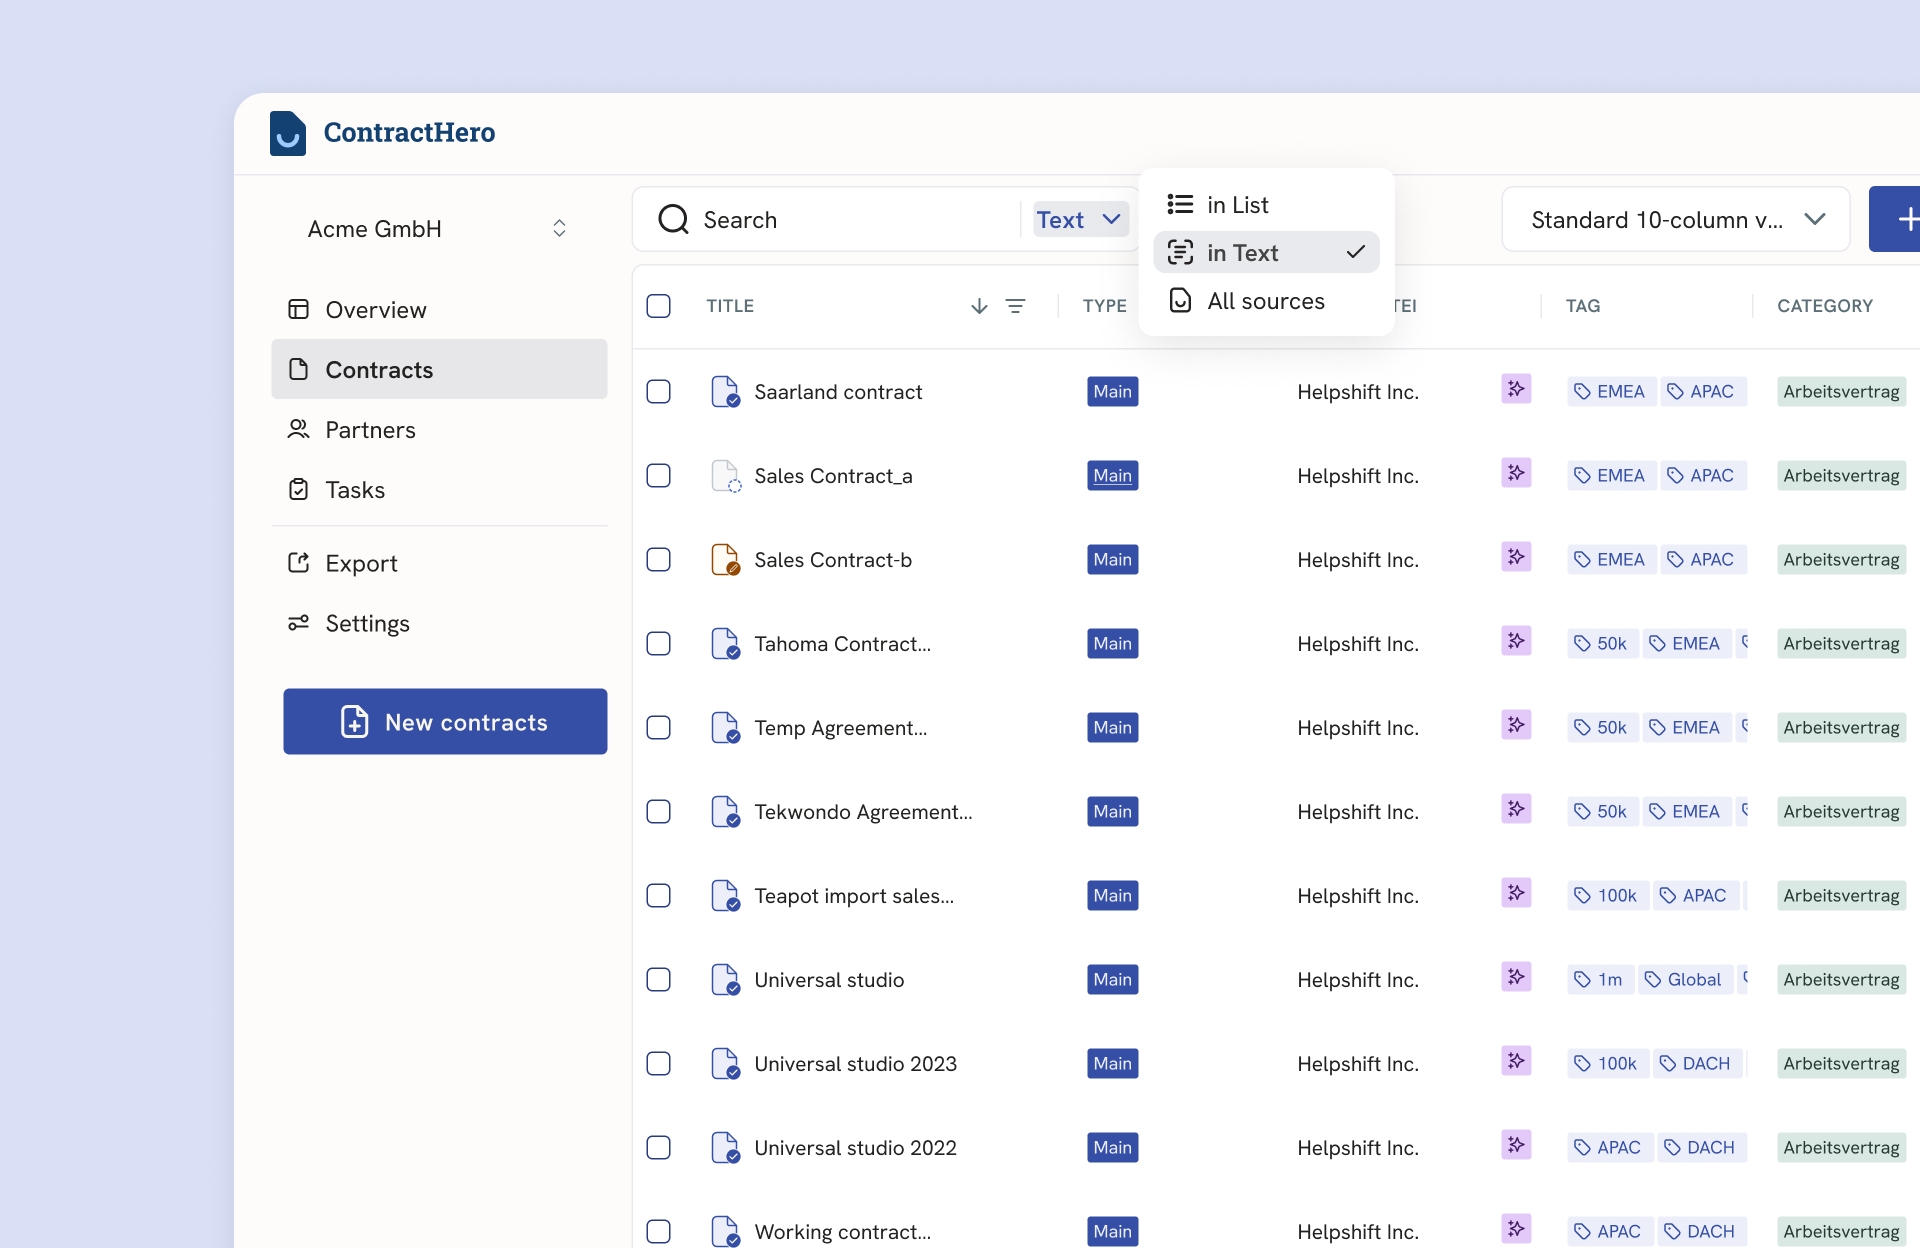This screenshot has height=1248, width=1920.
Task: Click into the Search input field
Action: 850,219
